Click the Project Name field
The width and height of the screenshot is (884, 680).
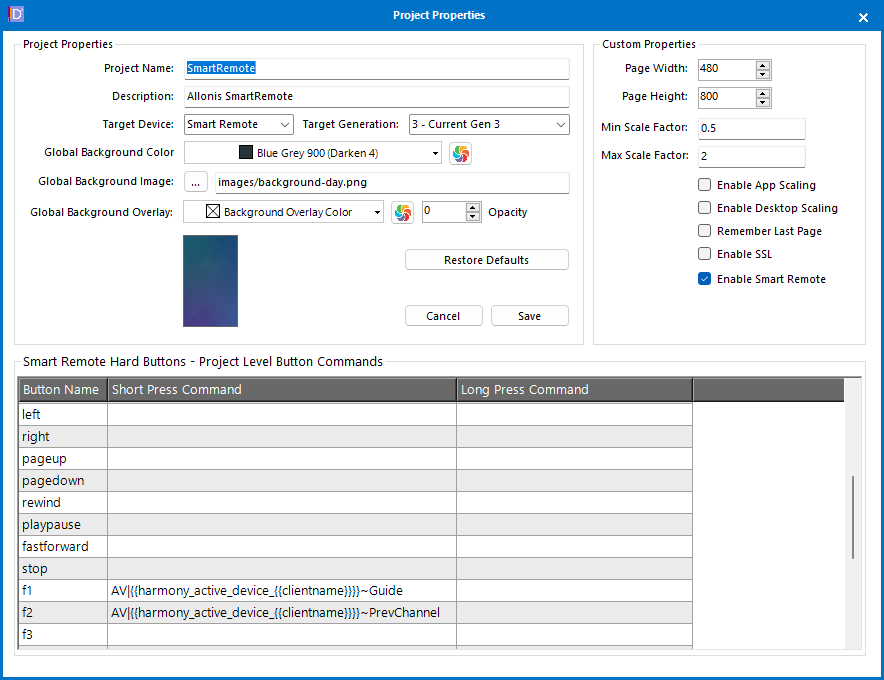pos(377,68)
